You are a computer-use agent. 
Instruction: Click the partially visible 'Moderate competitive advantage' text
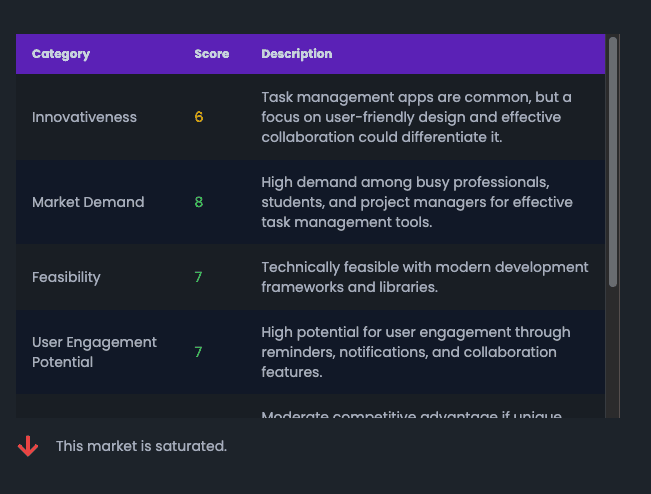[x=411, y=415]
